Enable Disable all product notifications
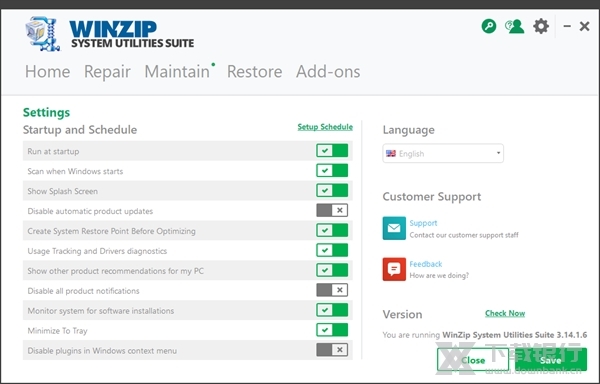Screen dimensions: 600x384 [332, 290]
